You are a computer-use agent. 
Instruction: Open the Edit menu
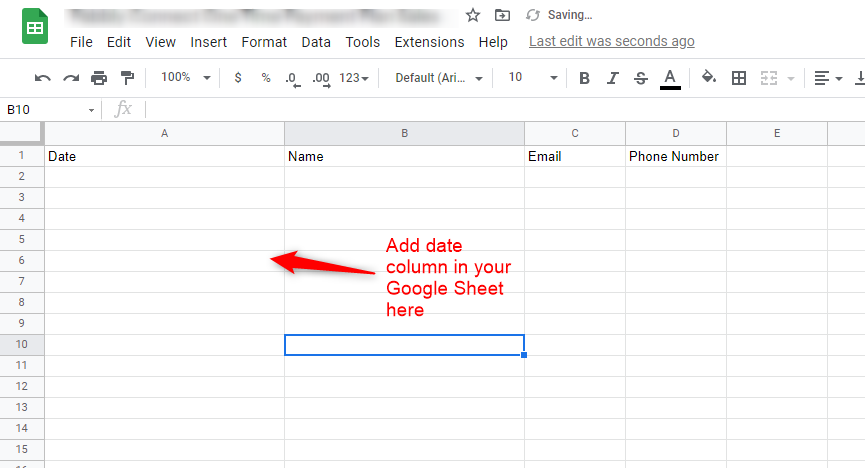(x=119, y=42)
